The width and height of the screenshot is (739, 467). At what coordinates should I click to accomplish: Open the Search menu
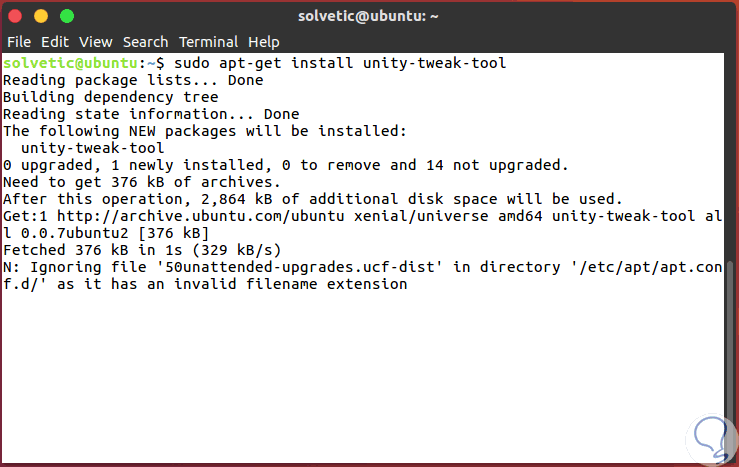coord(145,42)
